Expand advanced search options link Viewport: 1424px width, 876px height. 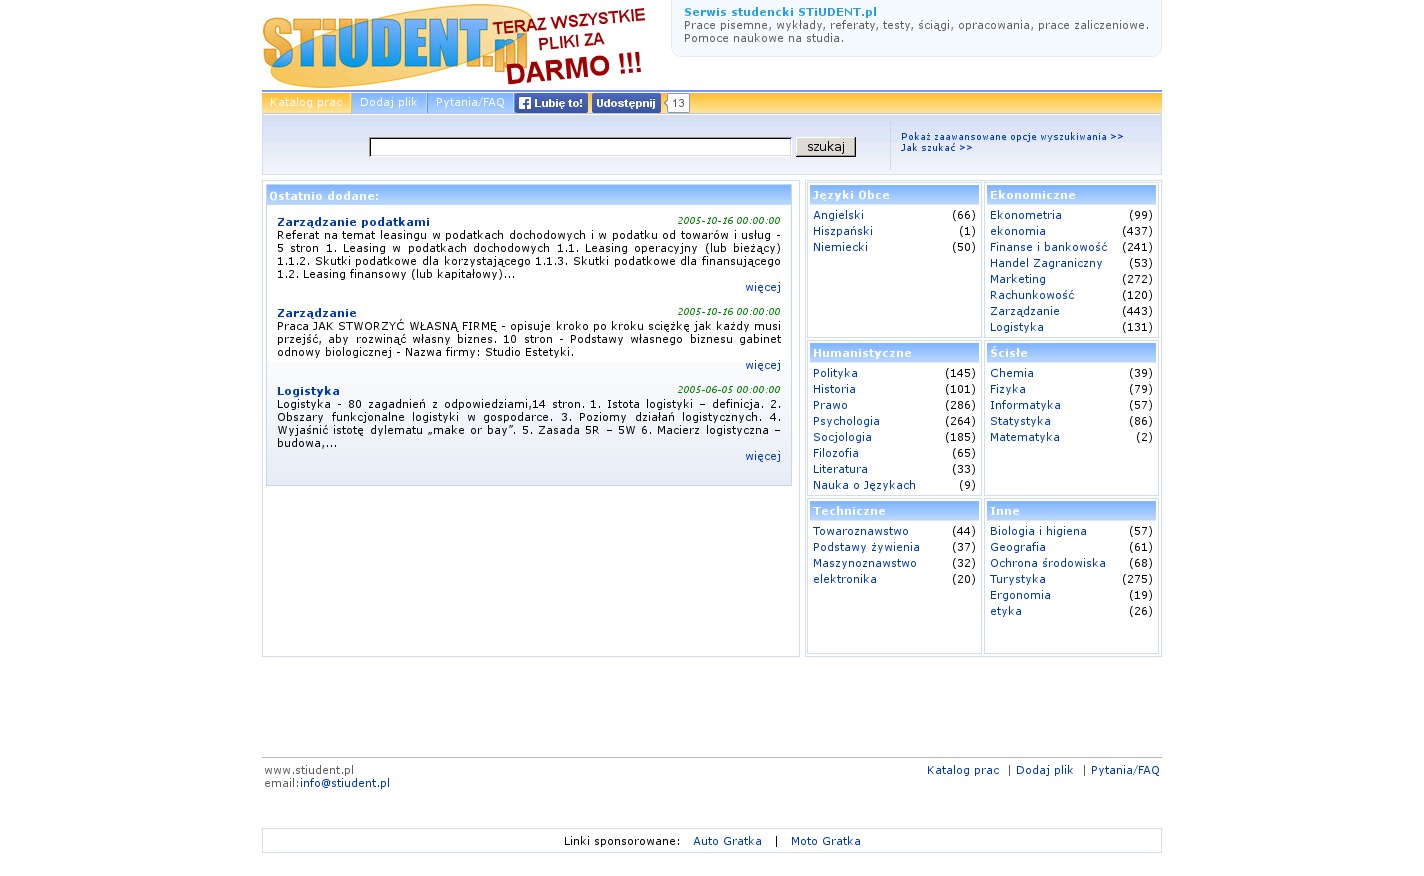(x=1011, y=137)
